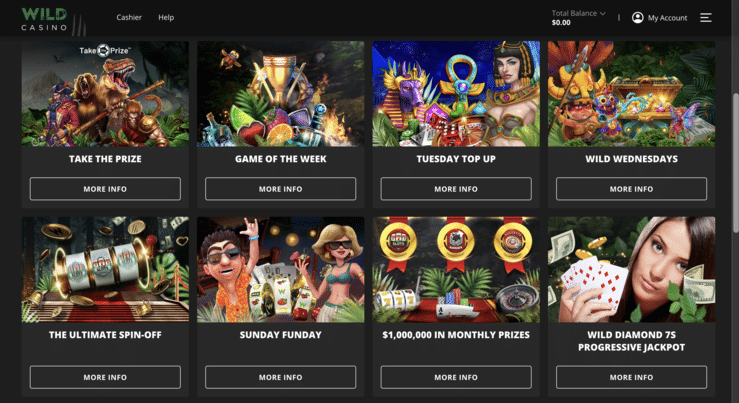
Task: Select the Tuesday Top Up Cleopatra image
Action: pos(456,94)
